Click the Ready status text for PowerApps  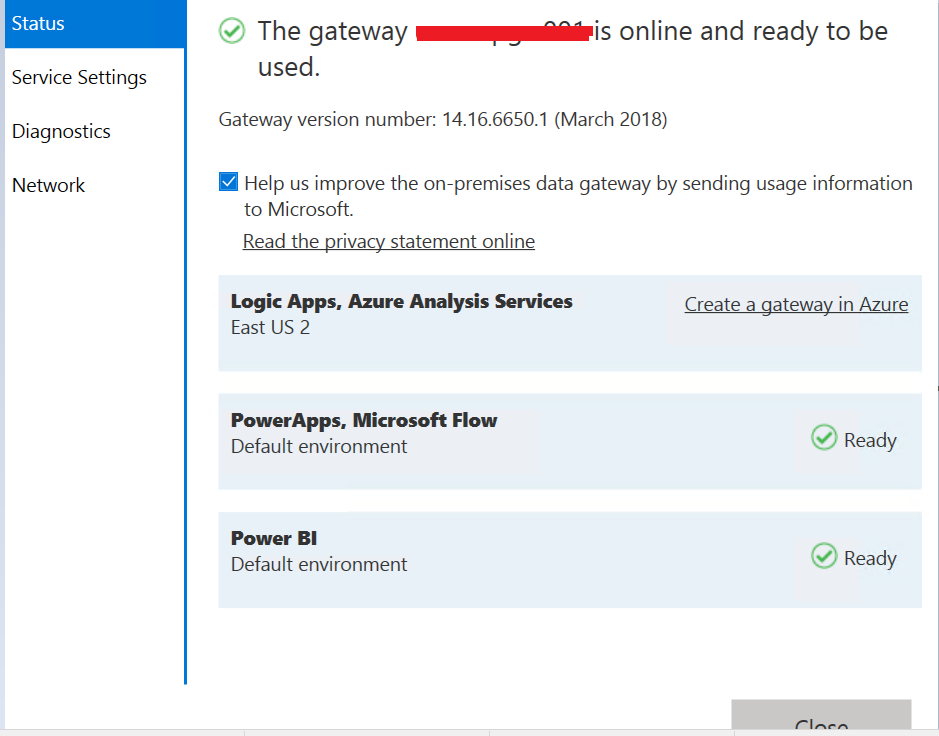point(870,440)
